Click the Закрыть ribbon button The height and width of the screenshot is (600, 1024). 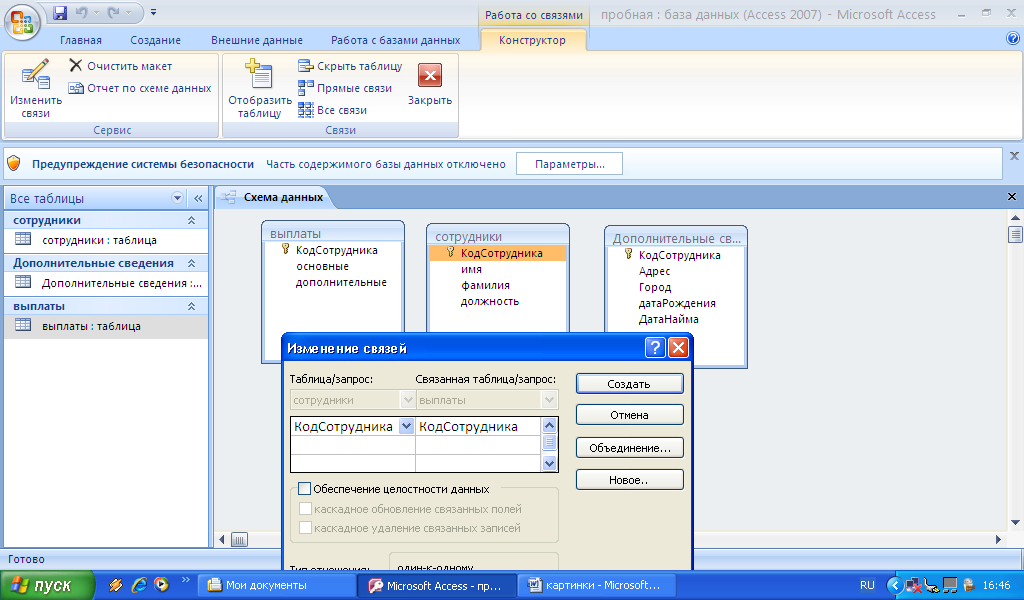pos(430,84)
